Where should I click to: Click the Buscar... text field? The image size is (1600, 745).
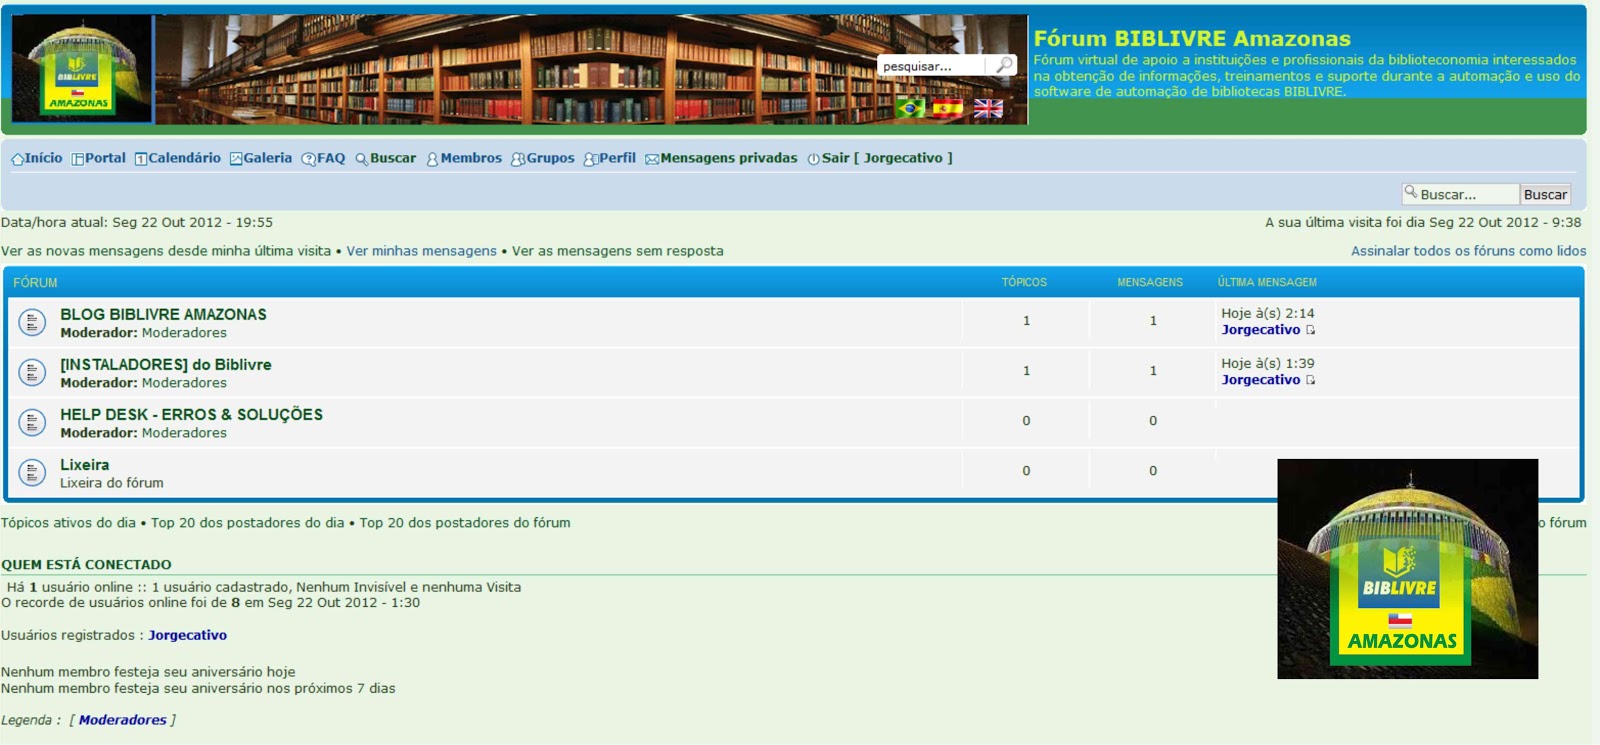click(x=1460, y=194)
